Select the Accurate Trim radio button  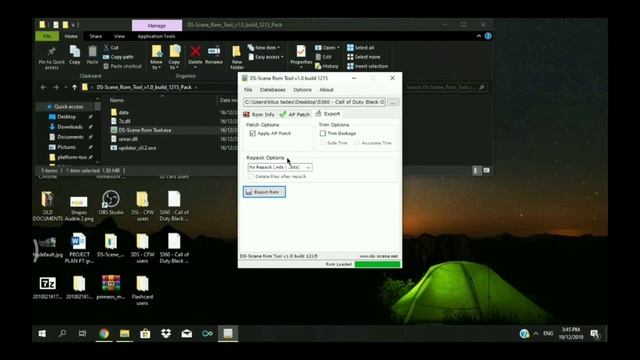(x=357, y=143)
